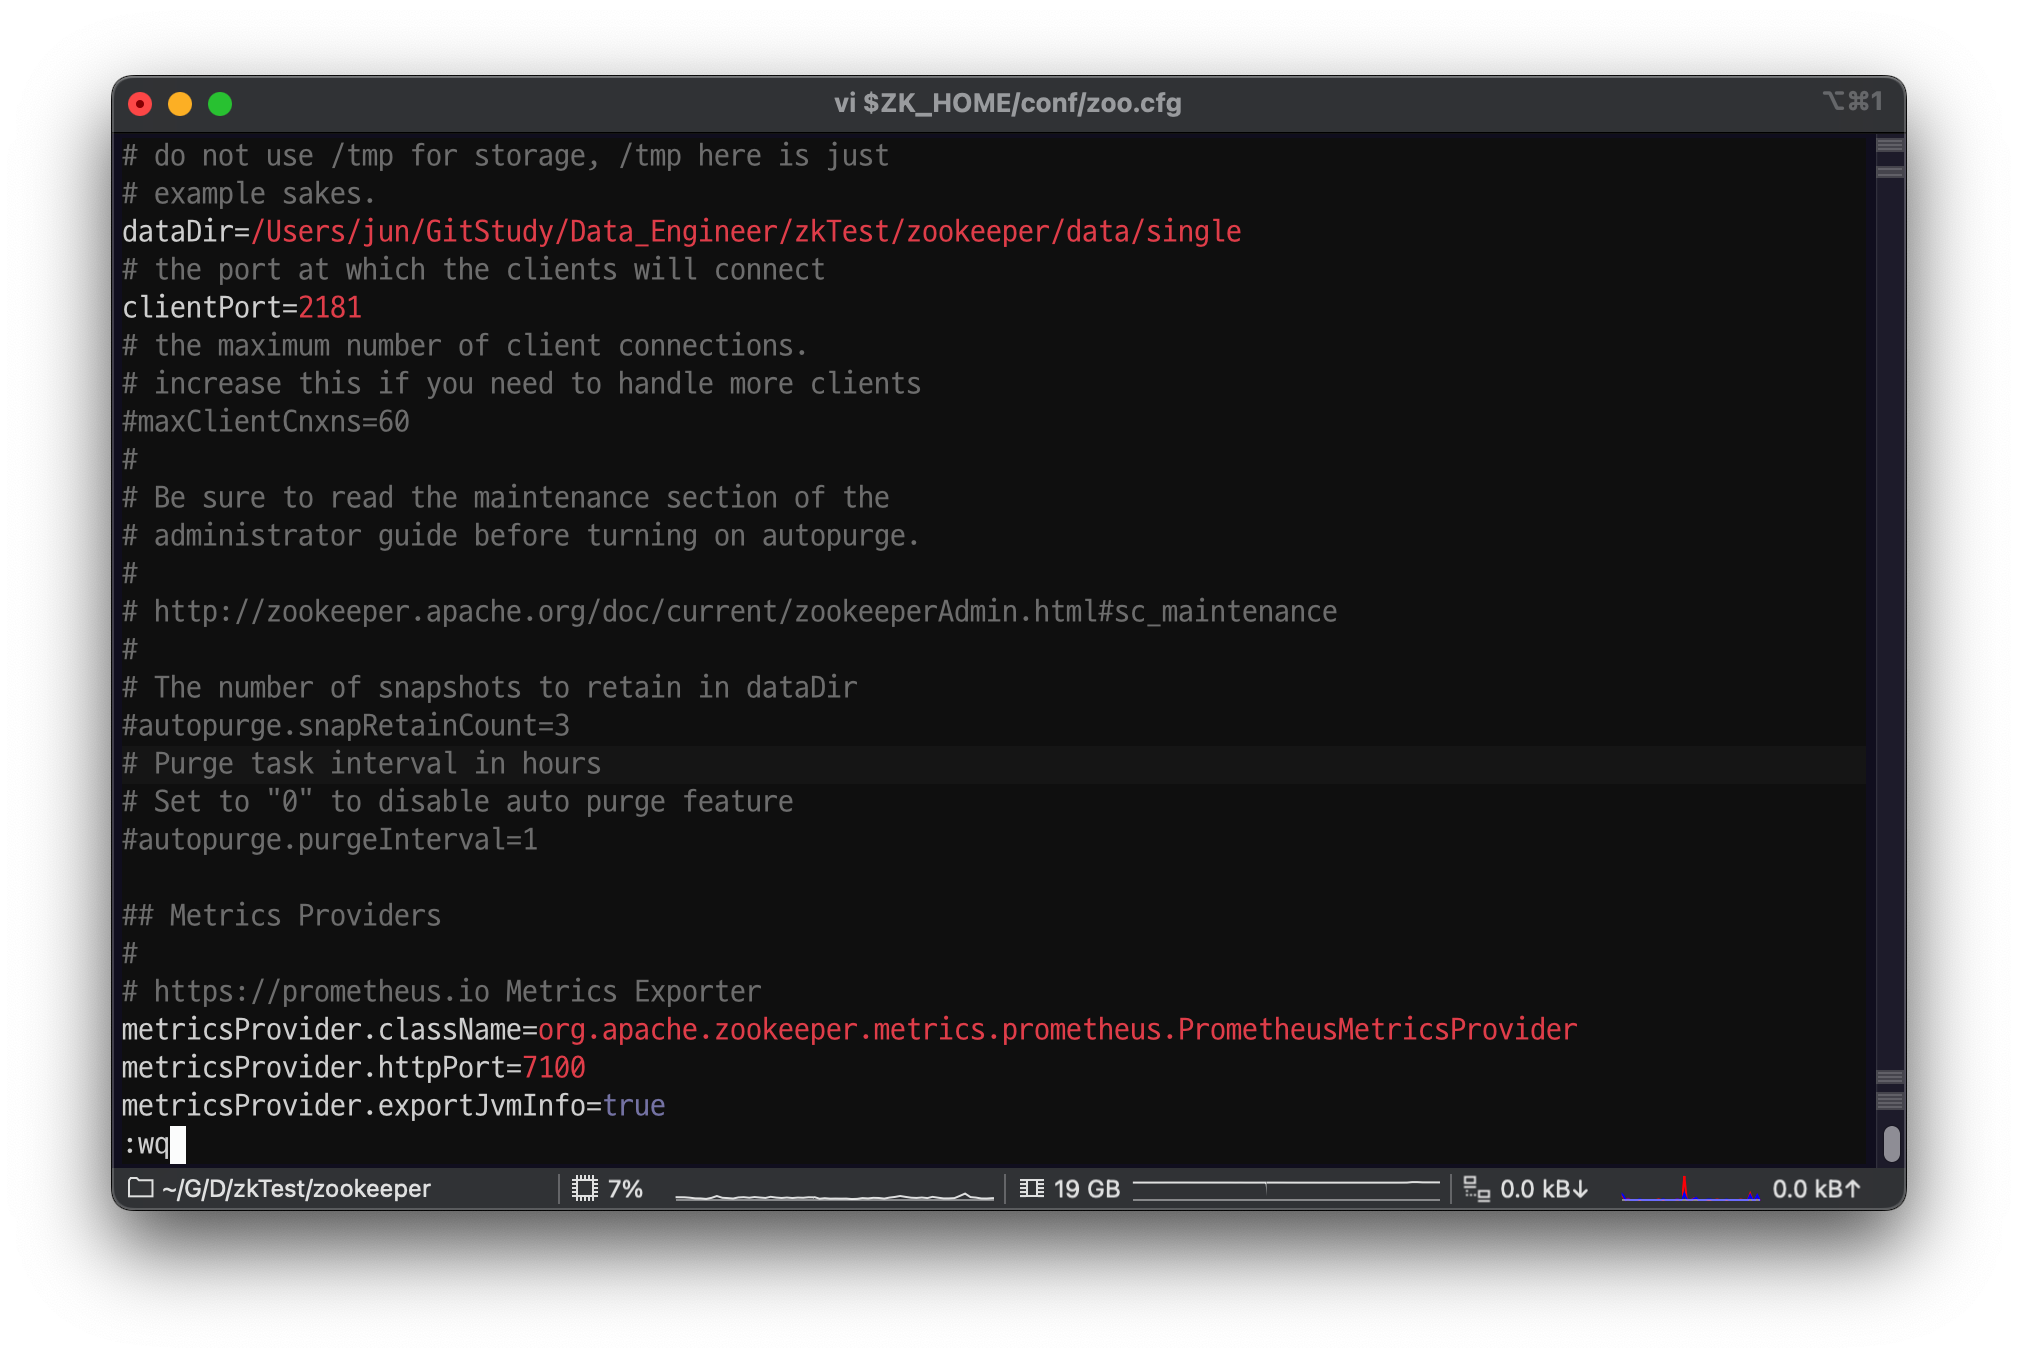Click the top scrollbar mark indicator
The height and width of the screenshot is (1358, 2018).
click(1889, 146)
